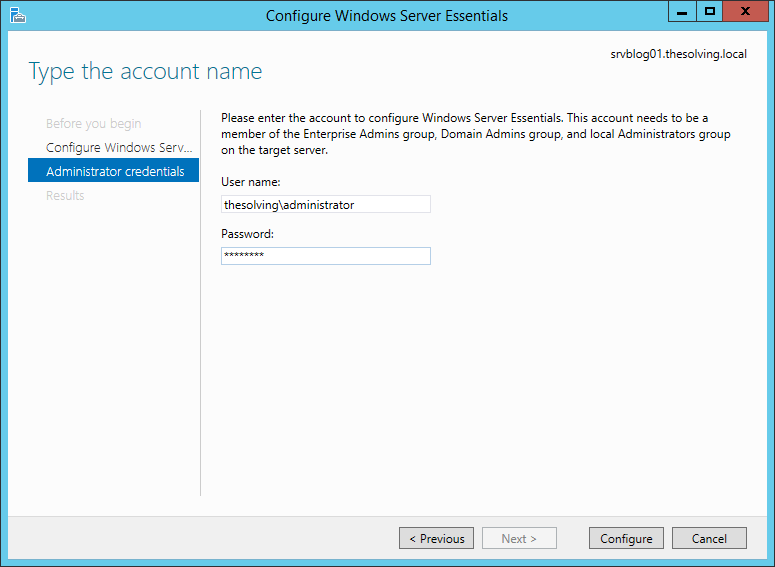The height and width of the screenshot is (567, 775).
Task: Focus the Password input field
Action: click(326, 256)
